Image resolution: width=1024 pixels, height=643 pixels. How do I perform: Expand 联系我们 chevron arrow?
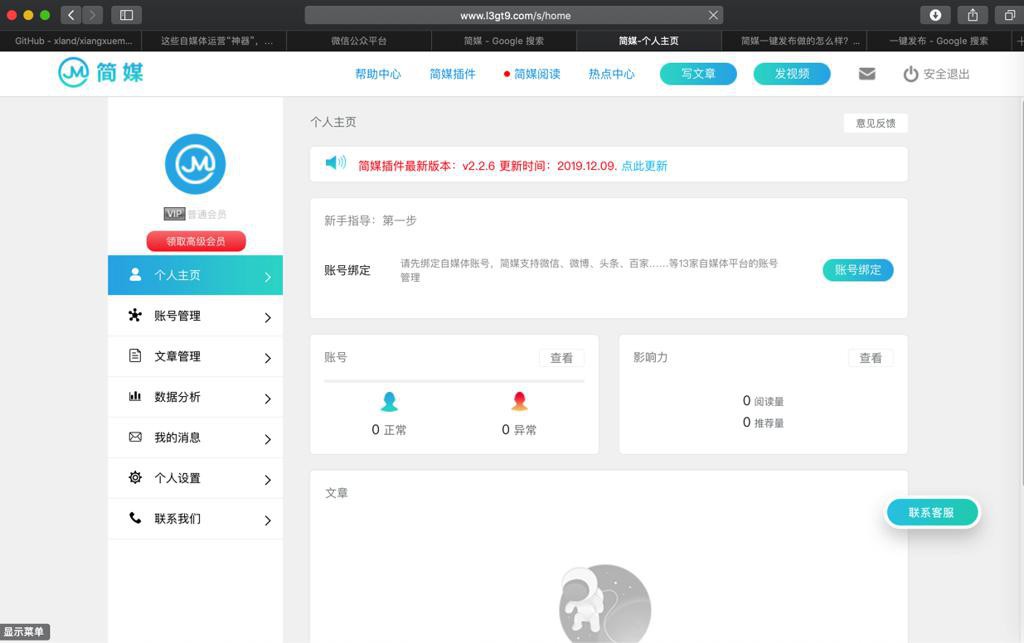point(267,520)
